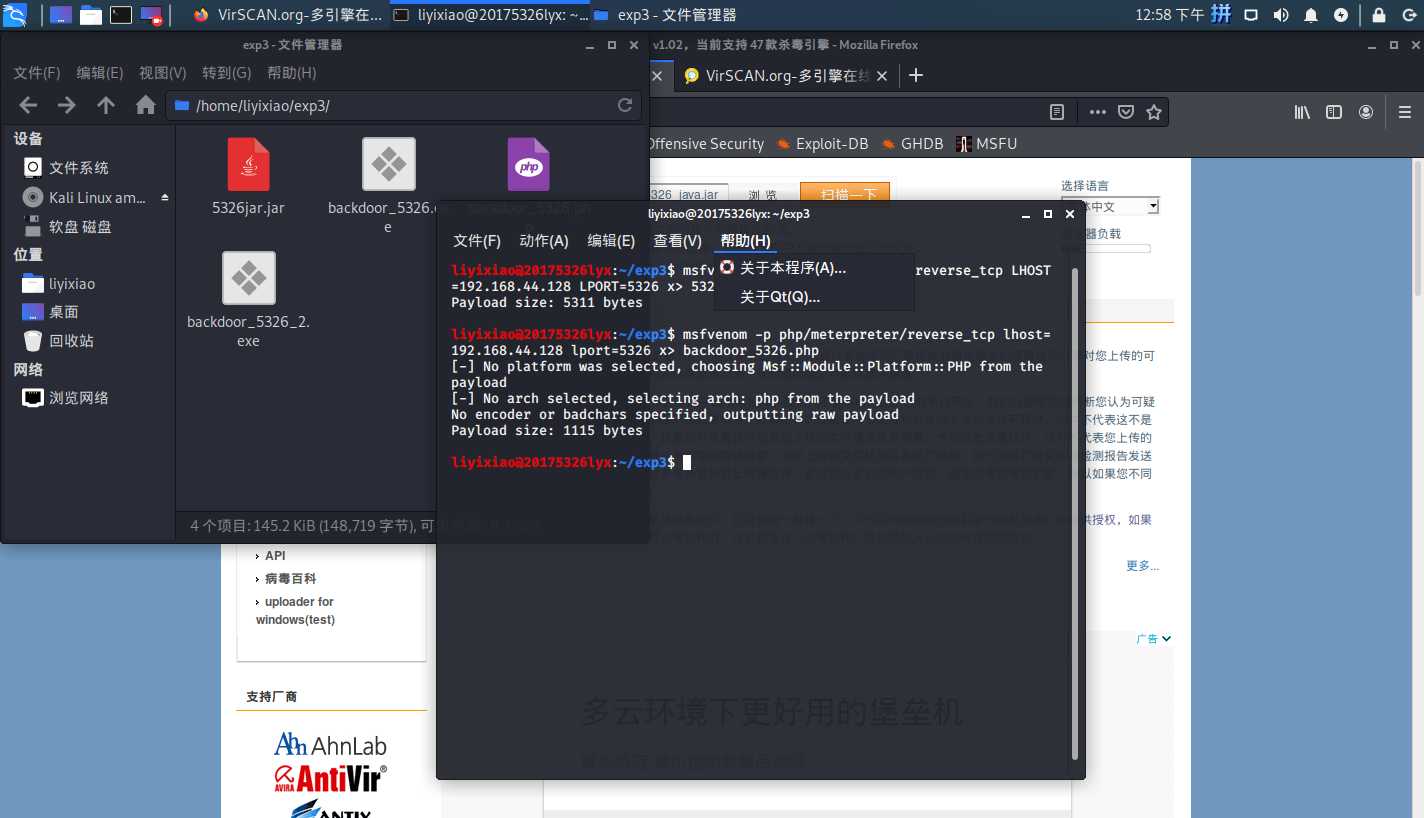The width and height of the screenshot is (1424, 818).
Task: Open 帮助(H) menu in file manager
Action: [x=292, y=73]
